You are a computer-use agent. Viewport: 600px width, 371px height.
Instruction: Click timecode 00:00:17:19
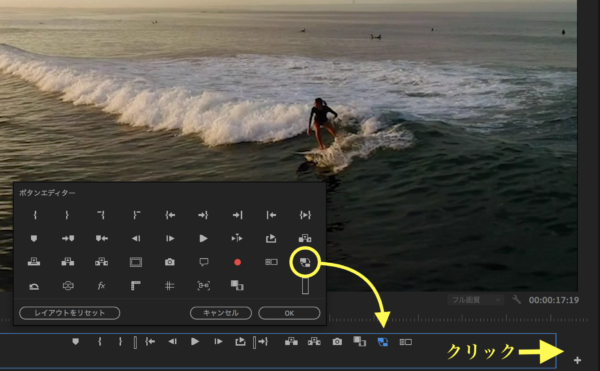click(554, 300)
